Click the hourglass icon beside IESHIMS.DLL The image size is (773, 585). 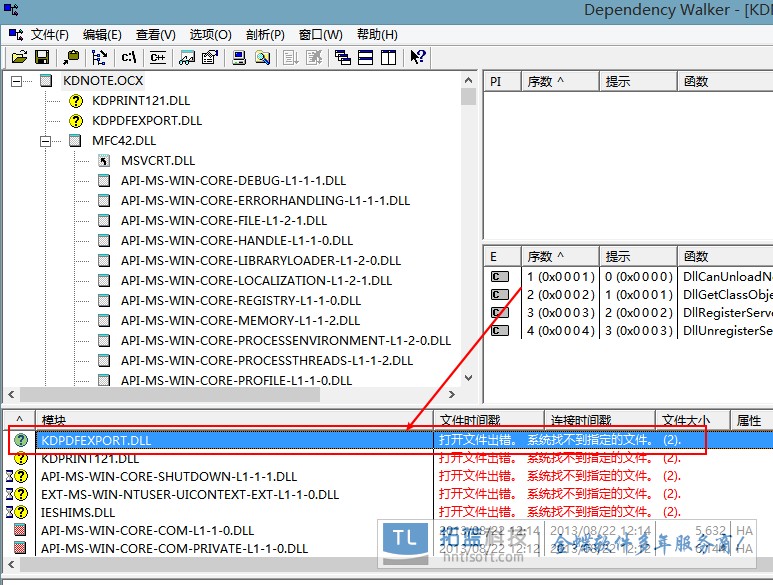[9, 512]
